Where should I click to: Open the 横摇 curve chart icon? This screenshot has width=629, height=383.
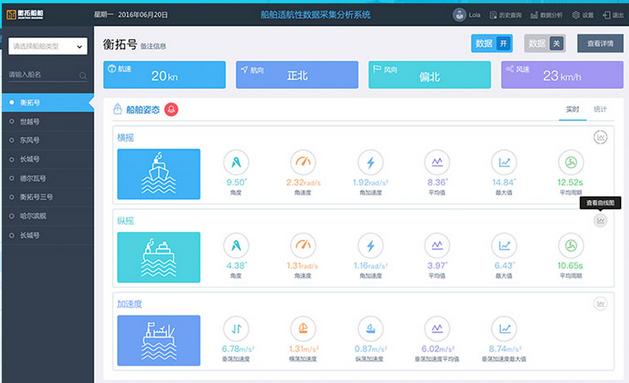[600, 138]
